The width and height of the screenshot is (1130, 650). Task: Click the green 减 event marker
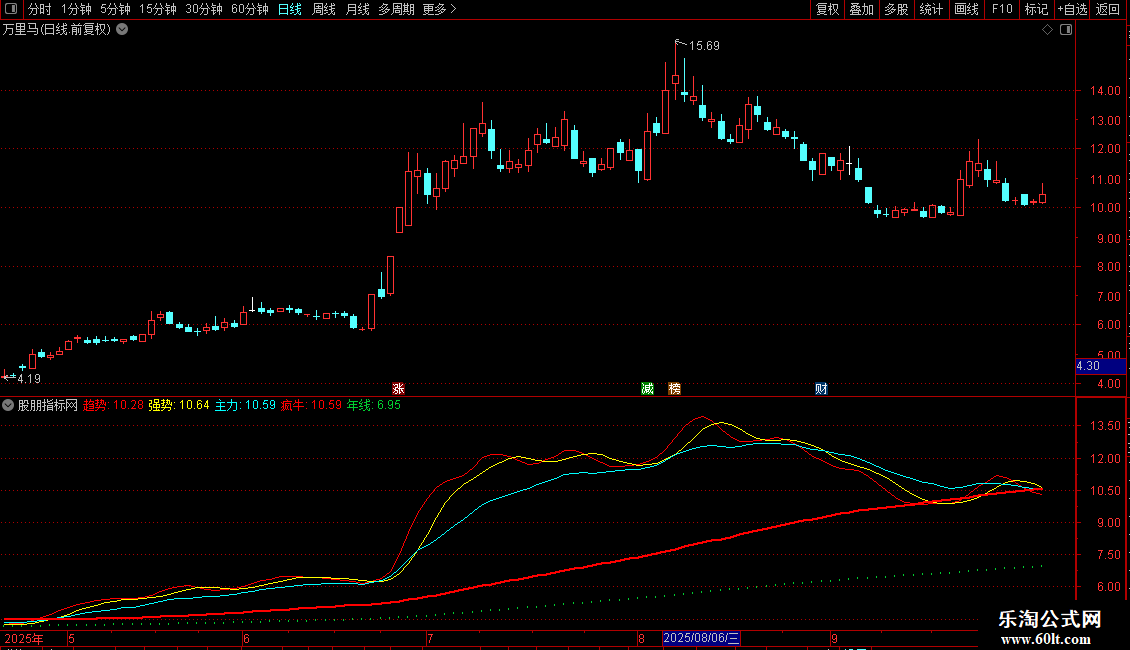pyautogui.click(x=647, y=389)
